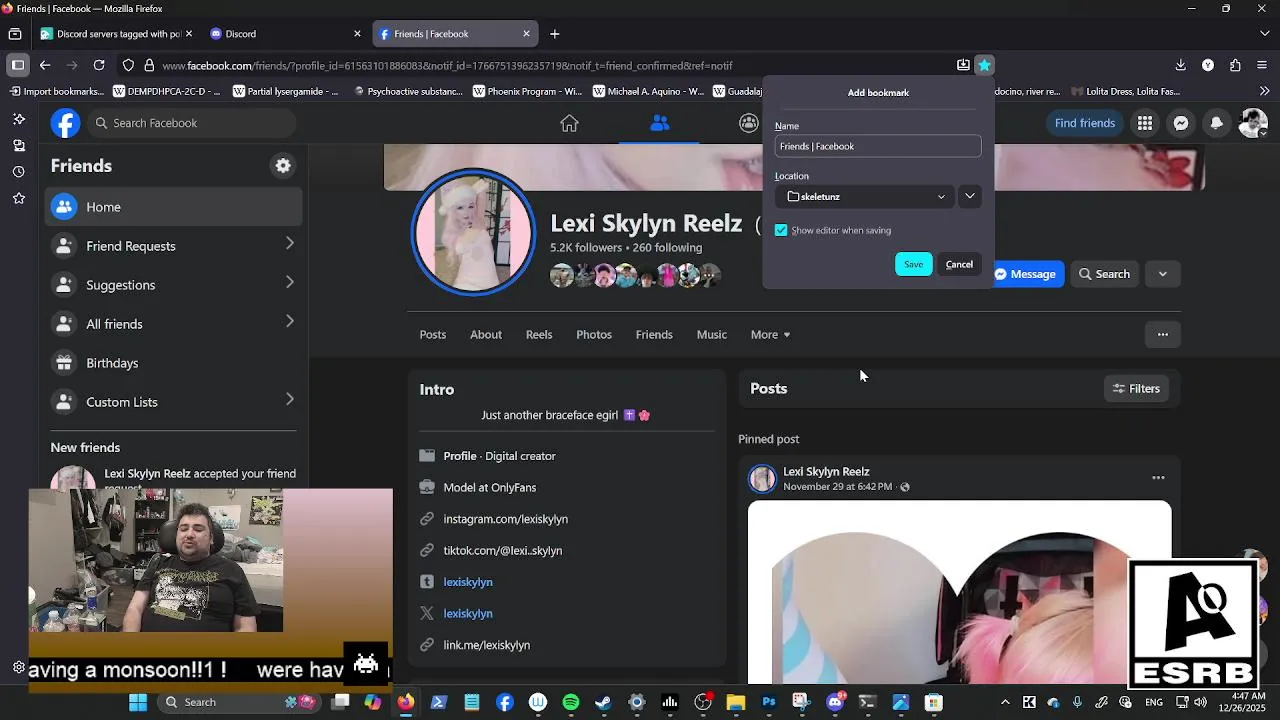Reload the page with the refresh icon
The width and height of the screenshot is (1280, 720).
tap(99, 65)
